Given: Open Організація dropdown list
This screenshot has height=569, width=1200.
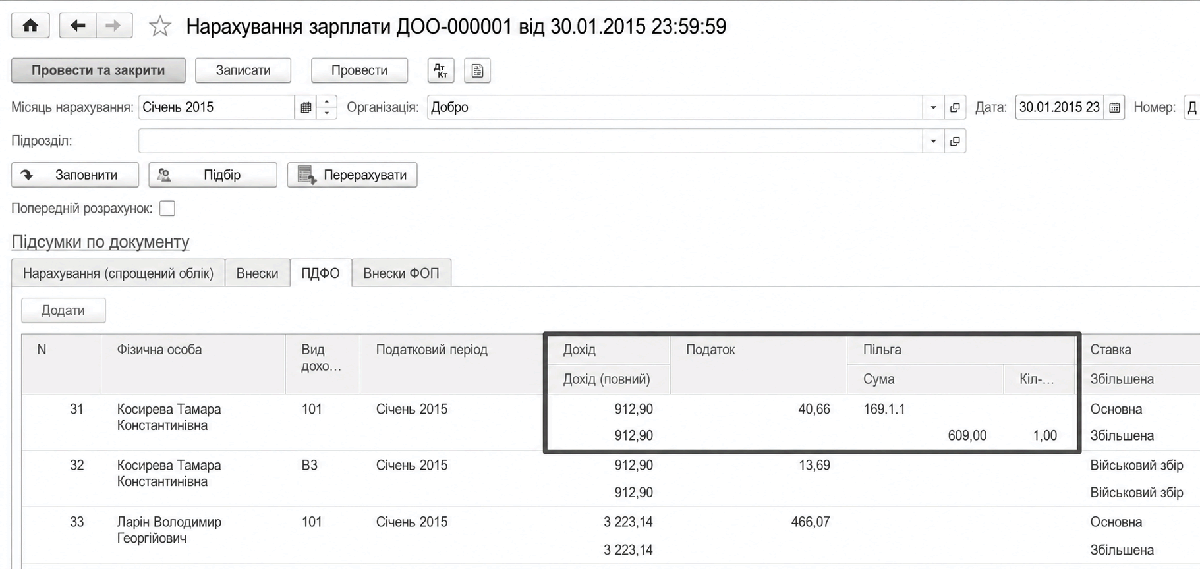Looking at the screenshot, I should 933,107.
